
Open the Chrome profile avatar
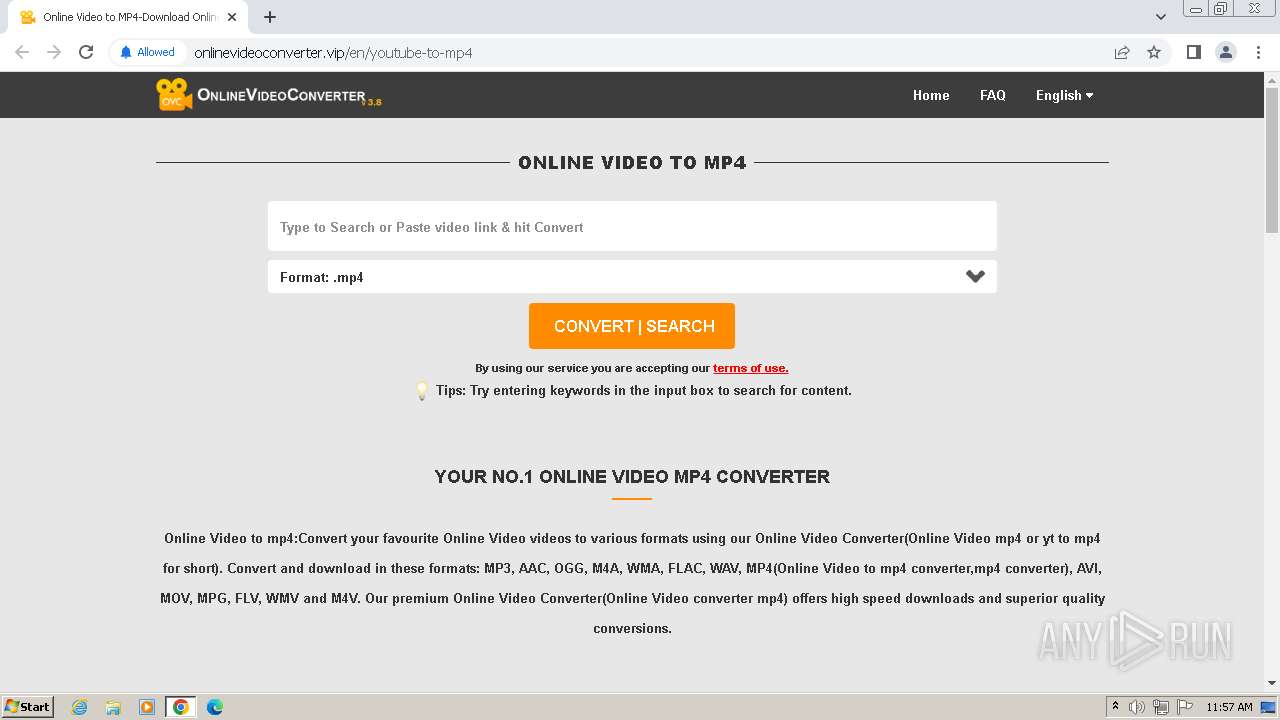coord(1226,52)
